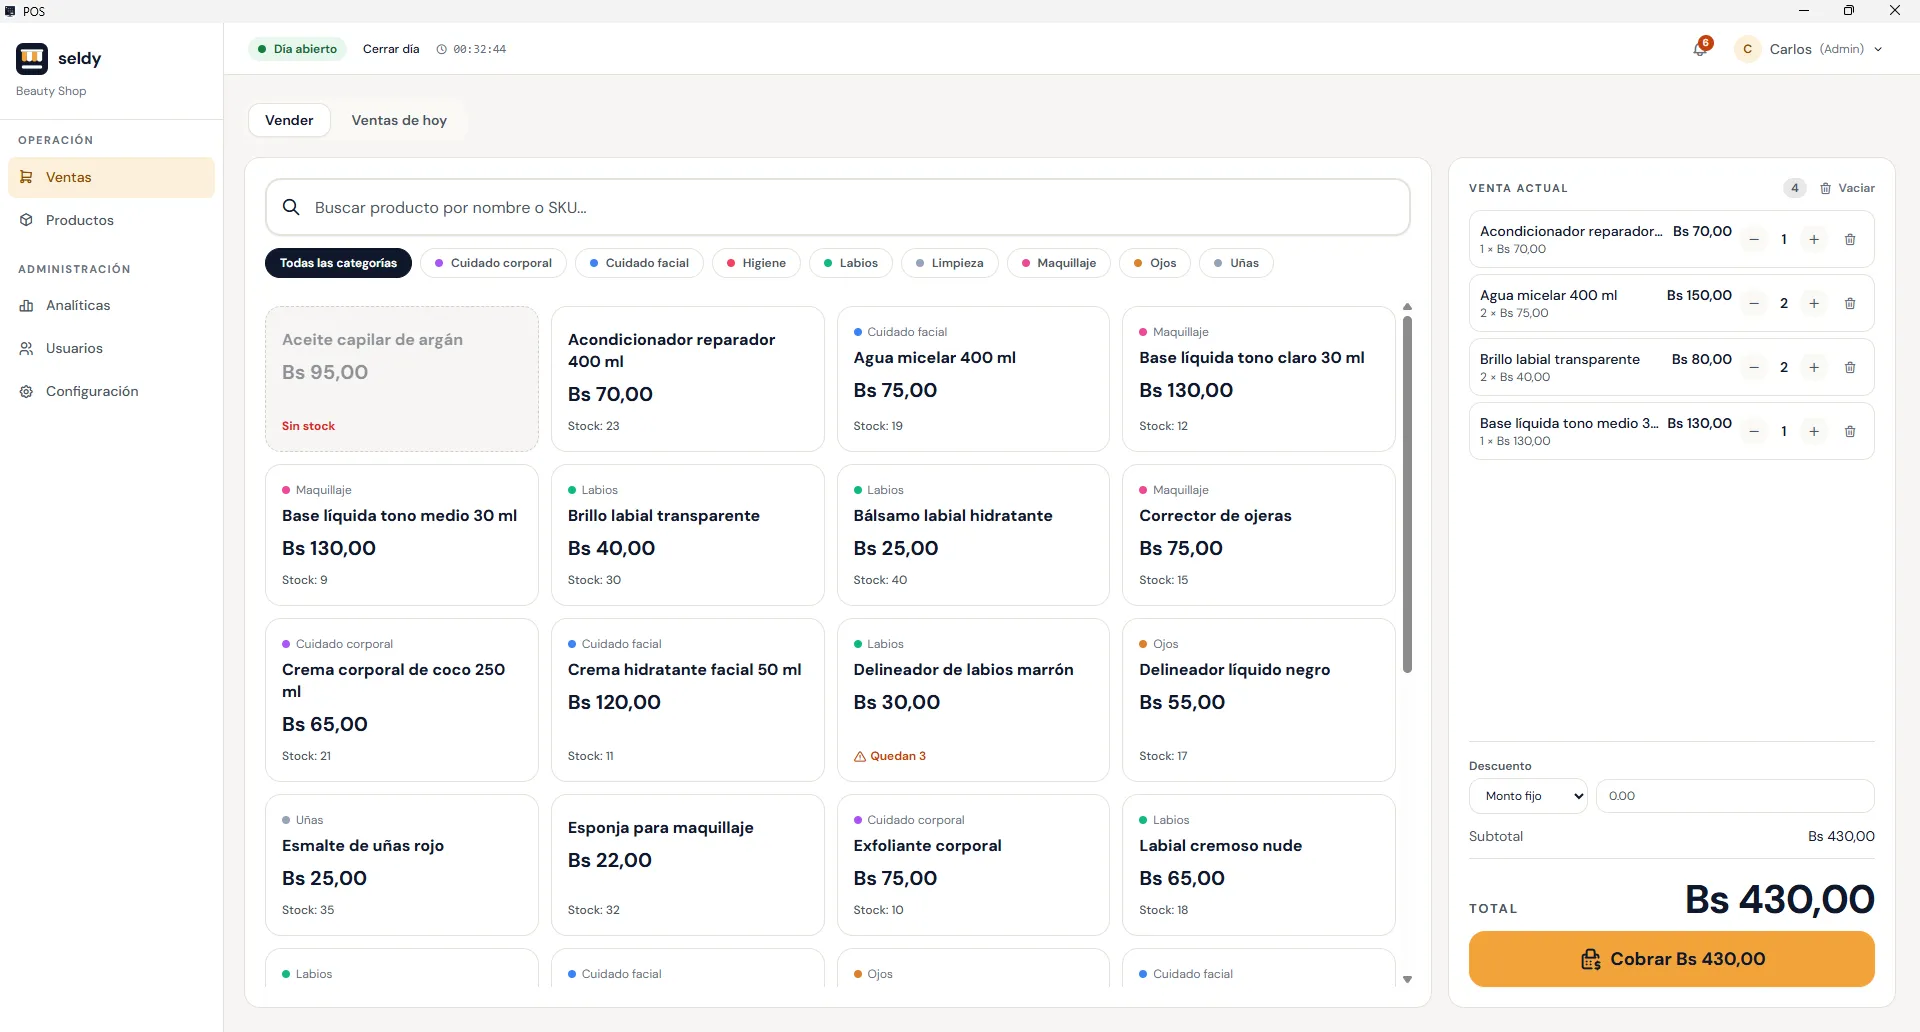Select the Vender tab
This screenshot has height=1032, width=1920.
(289, 120)
